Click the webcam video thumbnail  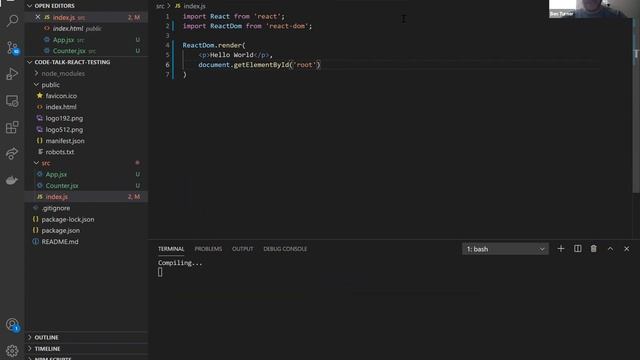(x=594, y=9)
